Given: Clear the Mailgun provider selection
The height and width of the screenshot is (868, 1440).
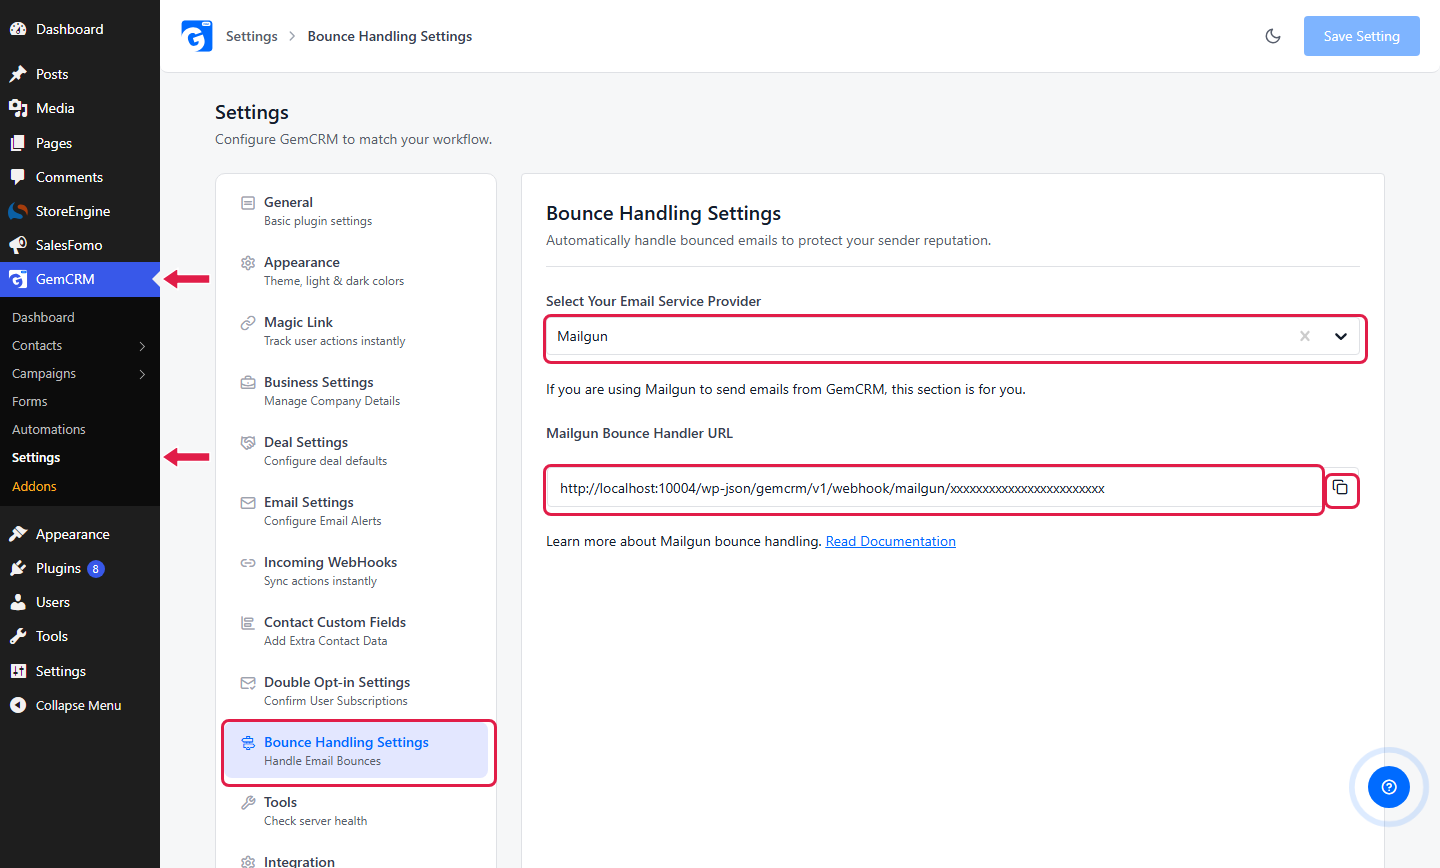Looking at the screenshot, I should [1304, 336].
